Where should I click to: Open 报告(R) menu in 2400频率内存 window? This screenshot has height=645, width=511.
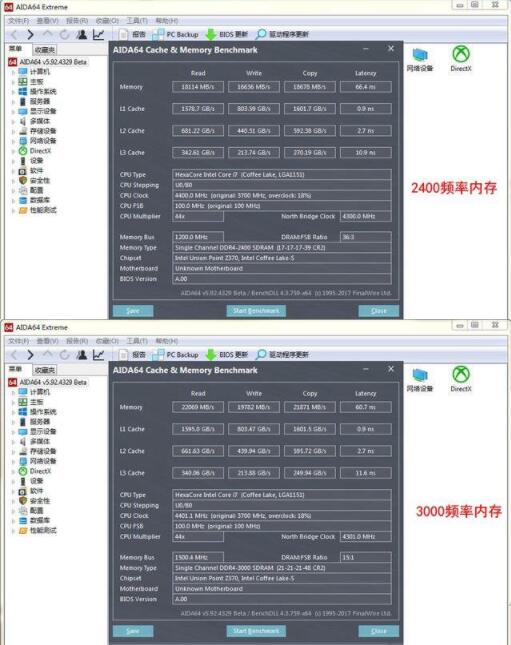(77, 21)
